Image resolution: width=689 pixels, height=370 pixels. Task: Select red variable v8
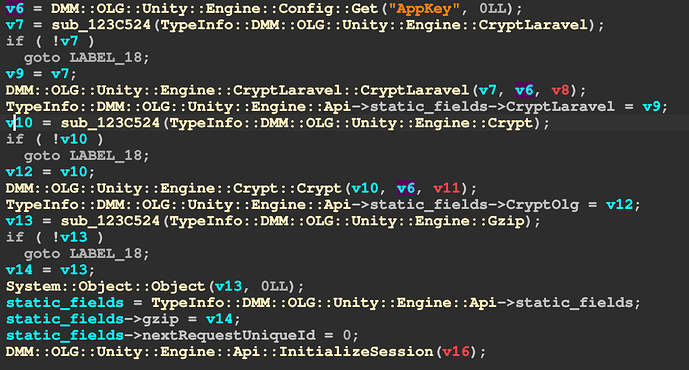tap(561, 90)
